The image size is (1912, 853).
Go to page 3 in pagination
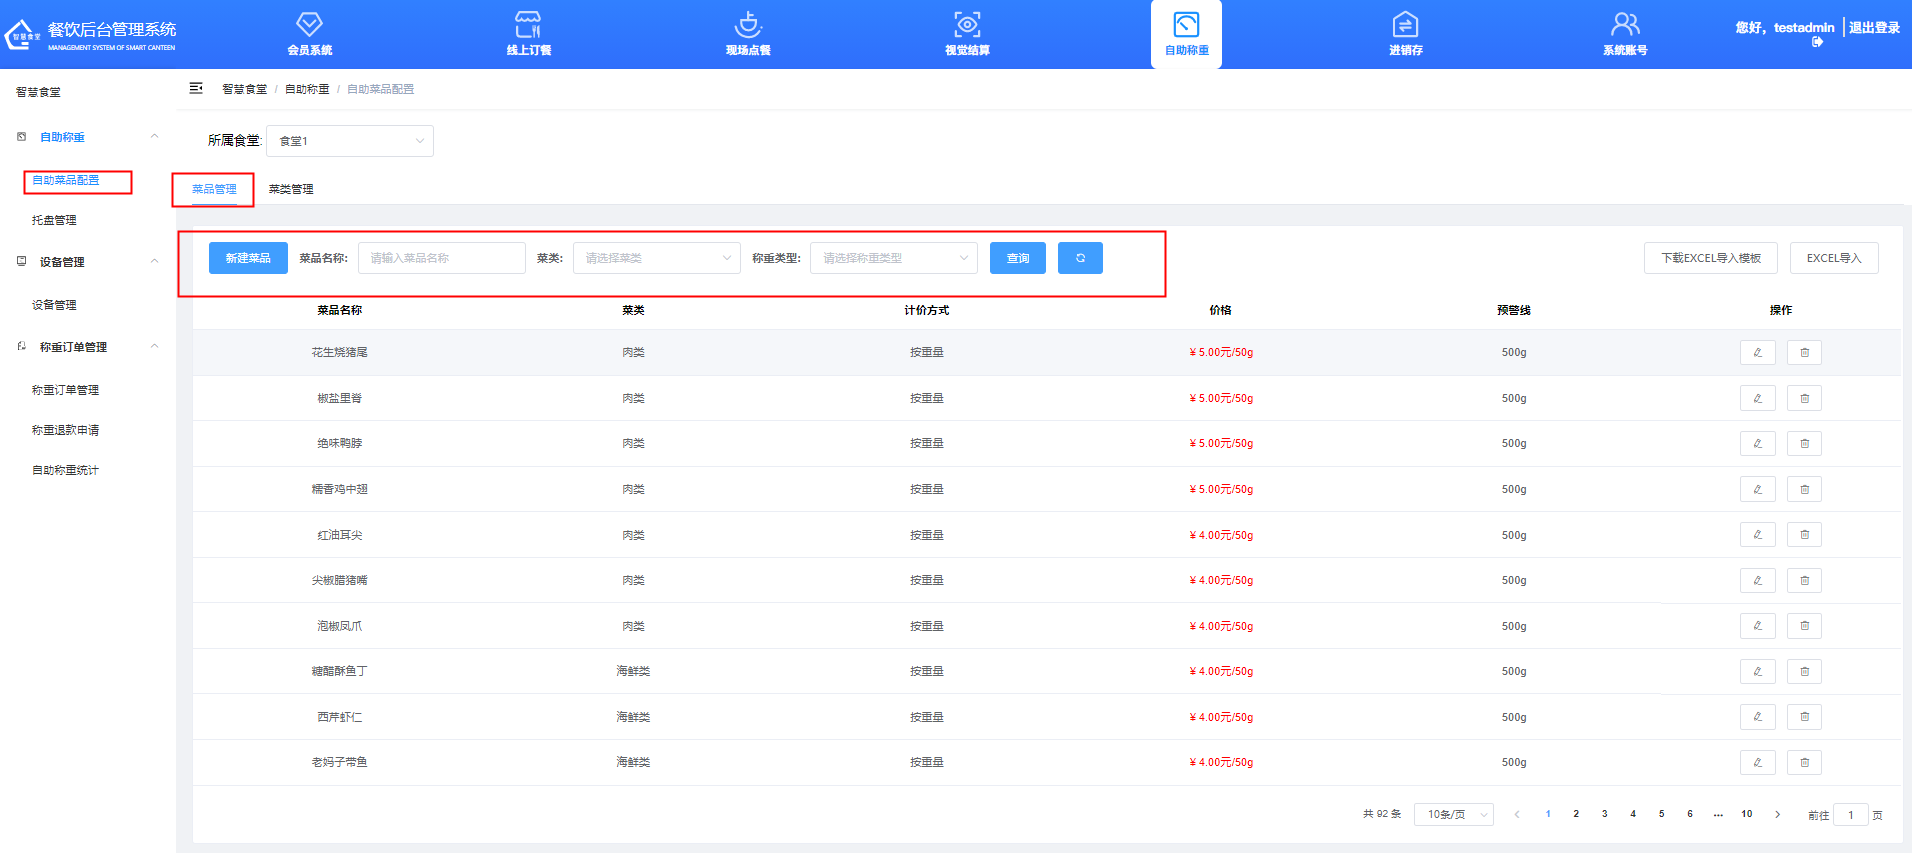tap(1604, 814)
